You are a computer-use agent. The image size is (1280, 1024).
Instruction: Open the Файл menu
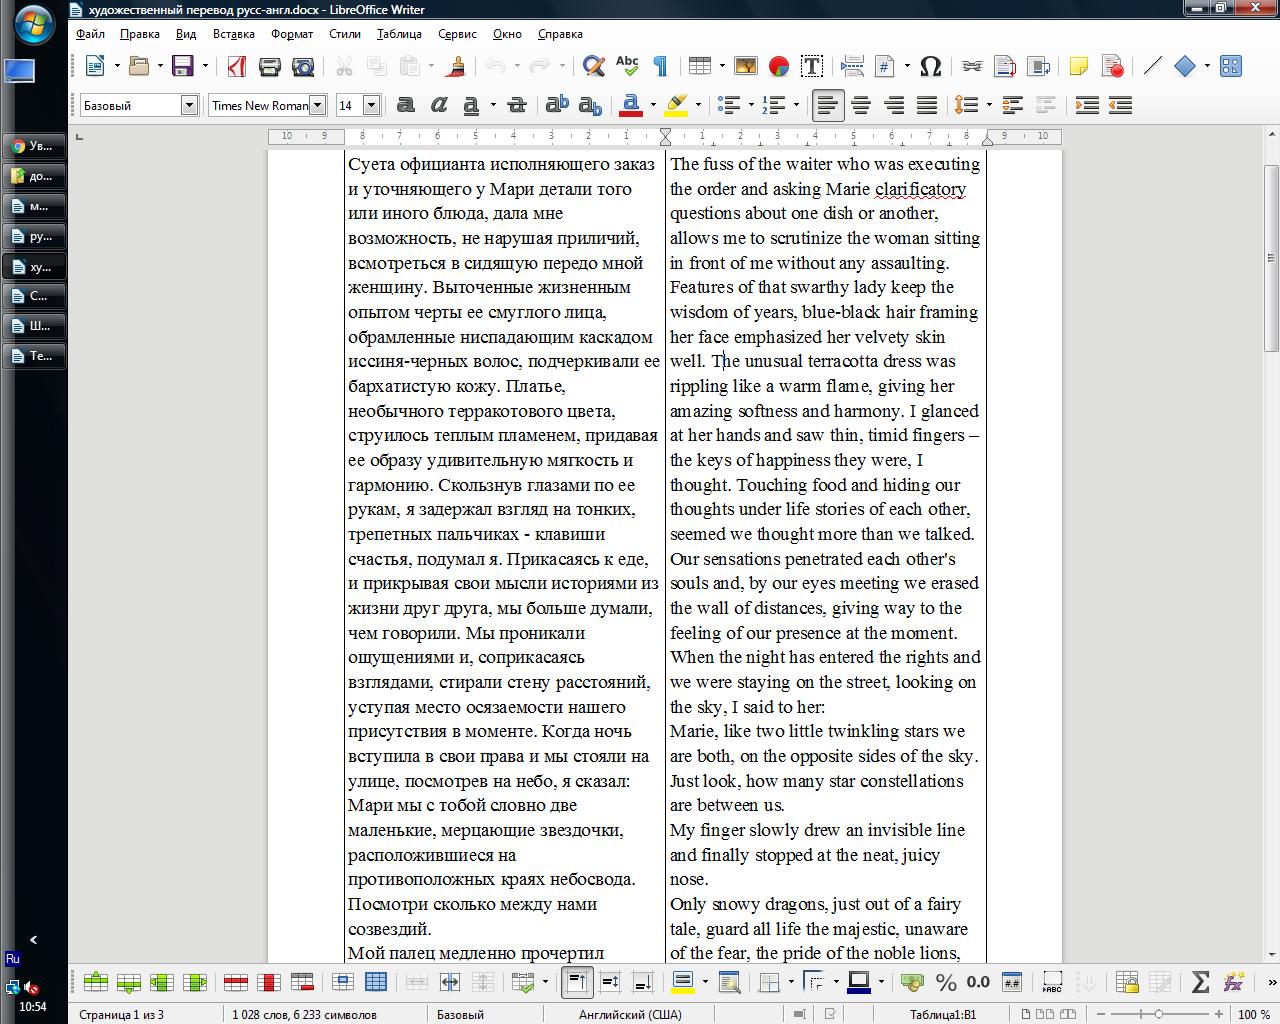coord(90,33)
